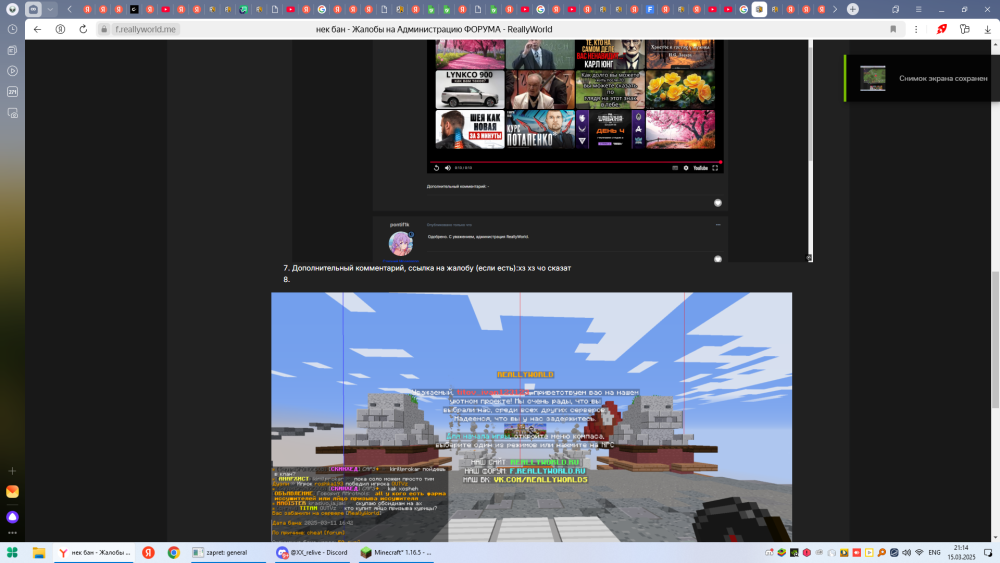Click the LYNKCO 900 video thumbnail
This screenshot has width=1000, height=563.
(x=470, y=89)
